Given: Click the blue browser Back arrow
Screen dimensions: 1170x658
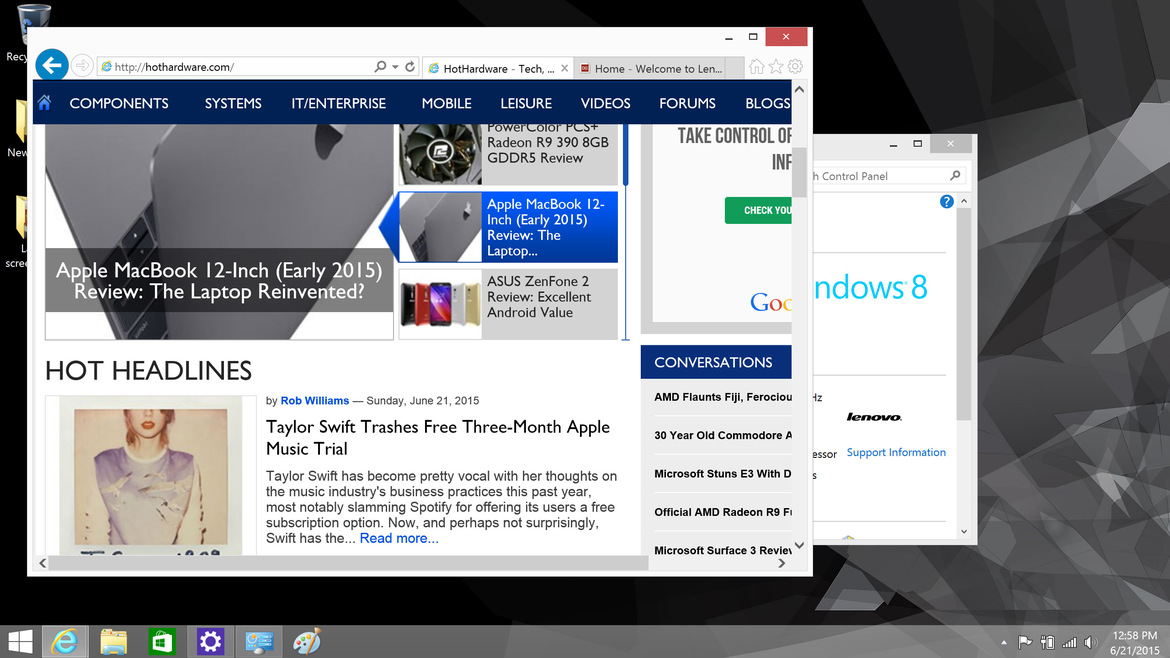Looking at the screenshot, I should 51,66.
